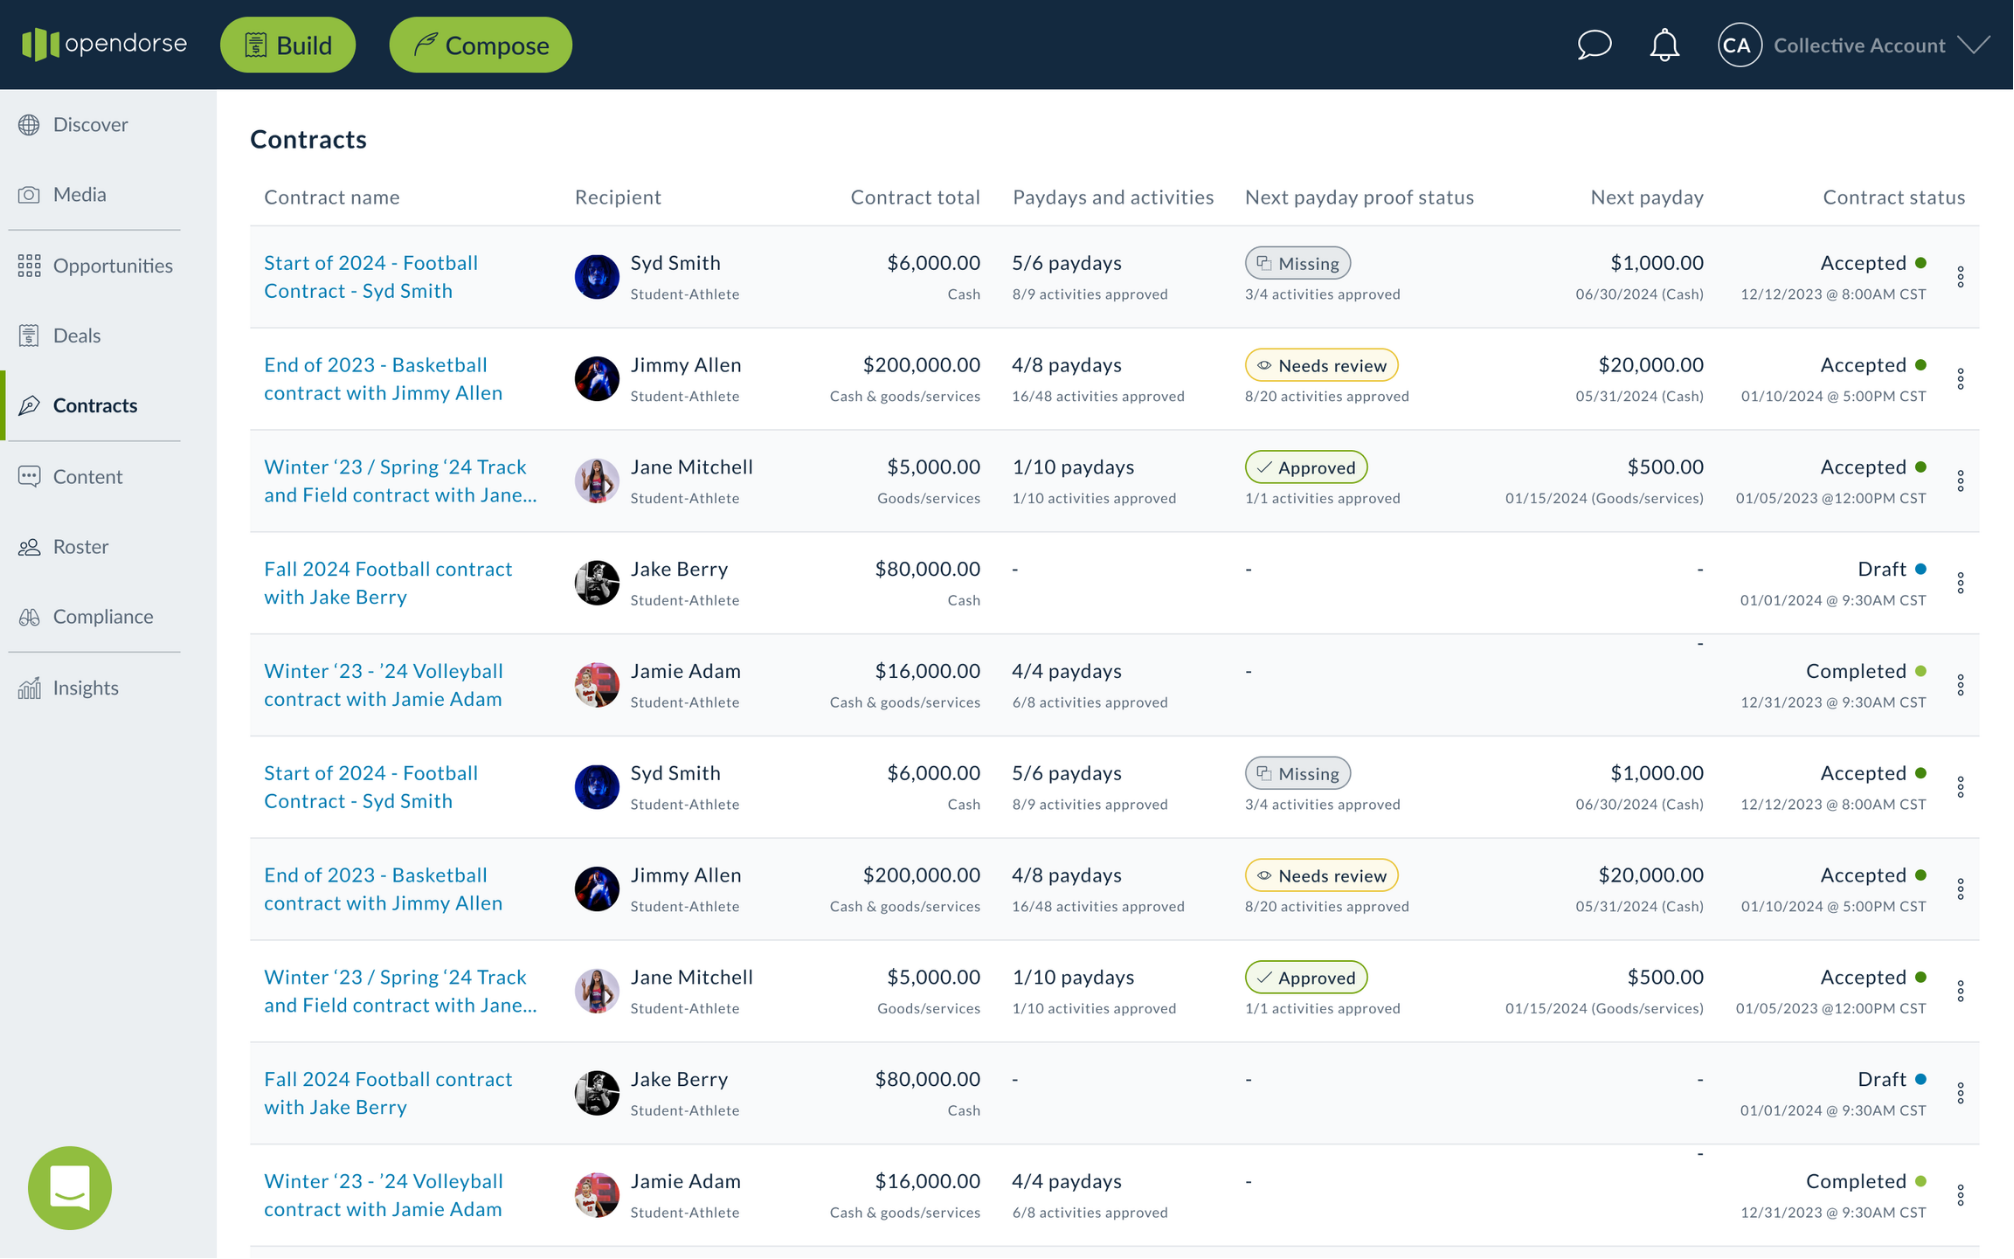Screen dimensions: 2014x1259
Task: Expand the Collective Account dropdown chevron
Action: point(1974,45)
